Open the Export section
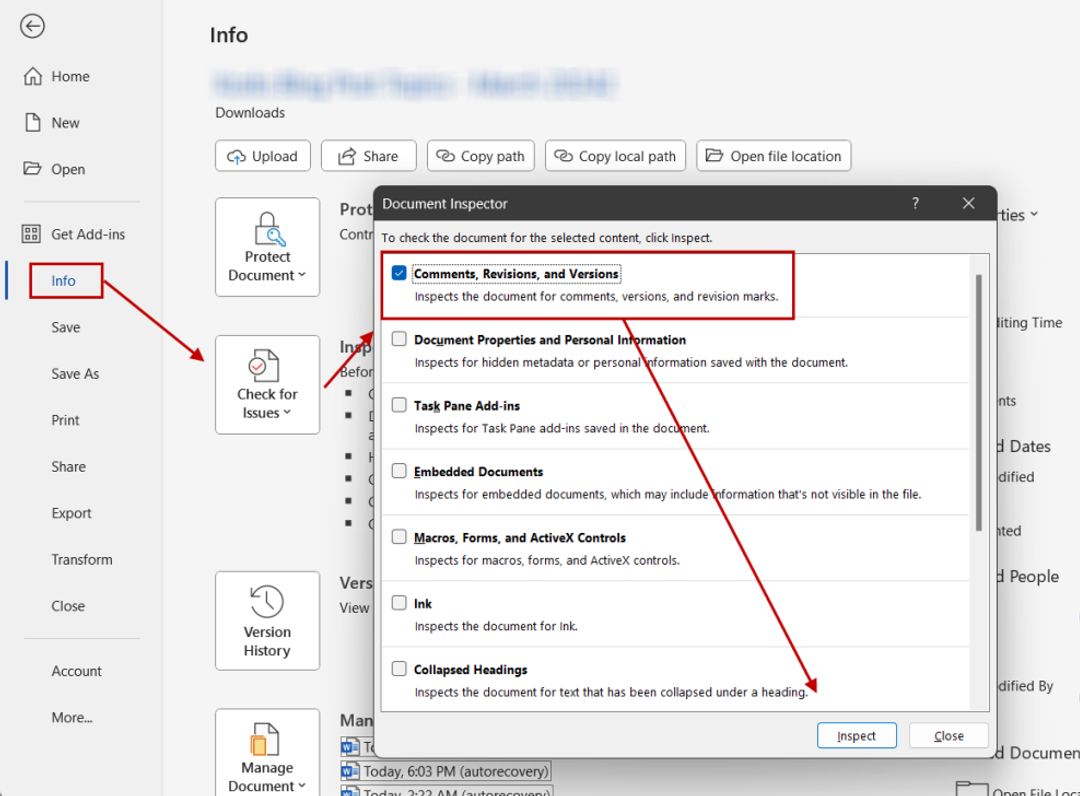 point(71,513)
